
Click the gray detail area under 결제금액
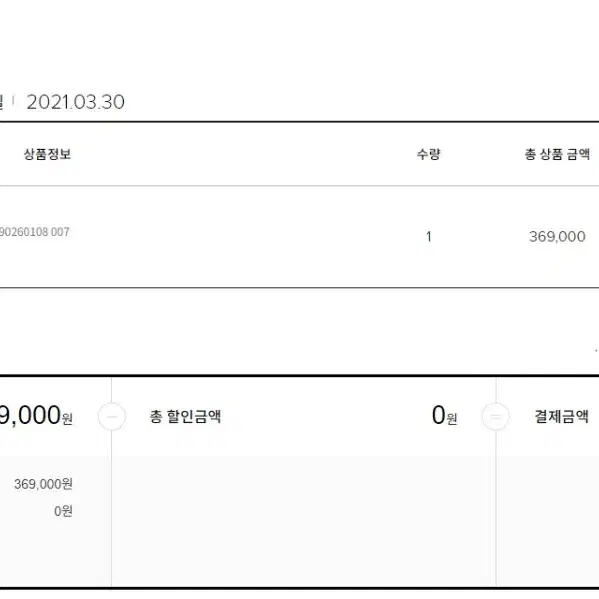pyautogui.click(x=547, y=521)
